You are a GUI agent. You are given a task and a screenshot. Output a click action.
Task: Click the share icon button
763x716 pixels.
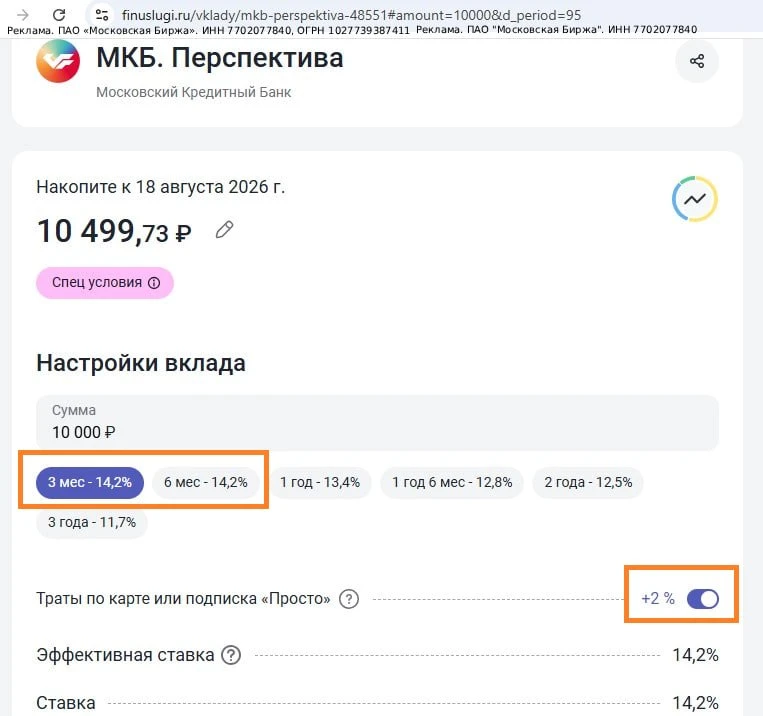(697, 61)
